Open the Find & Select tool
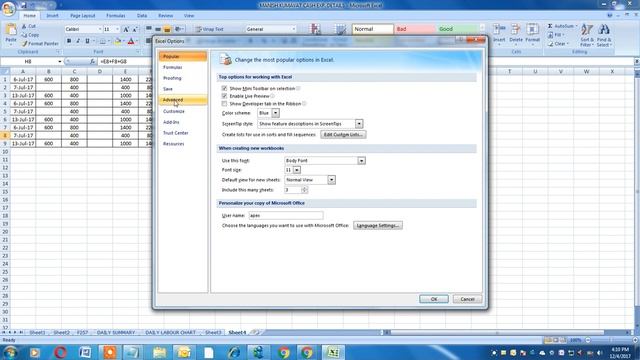 click(604, 34)
